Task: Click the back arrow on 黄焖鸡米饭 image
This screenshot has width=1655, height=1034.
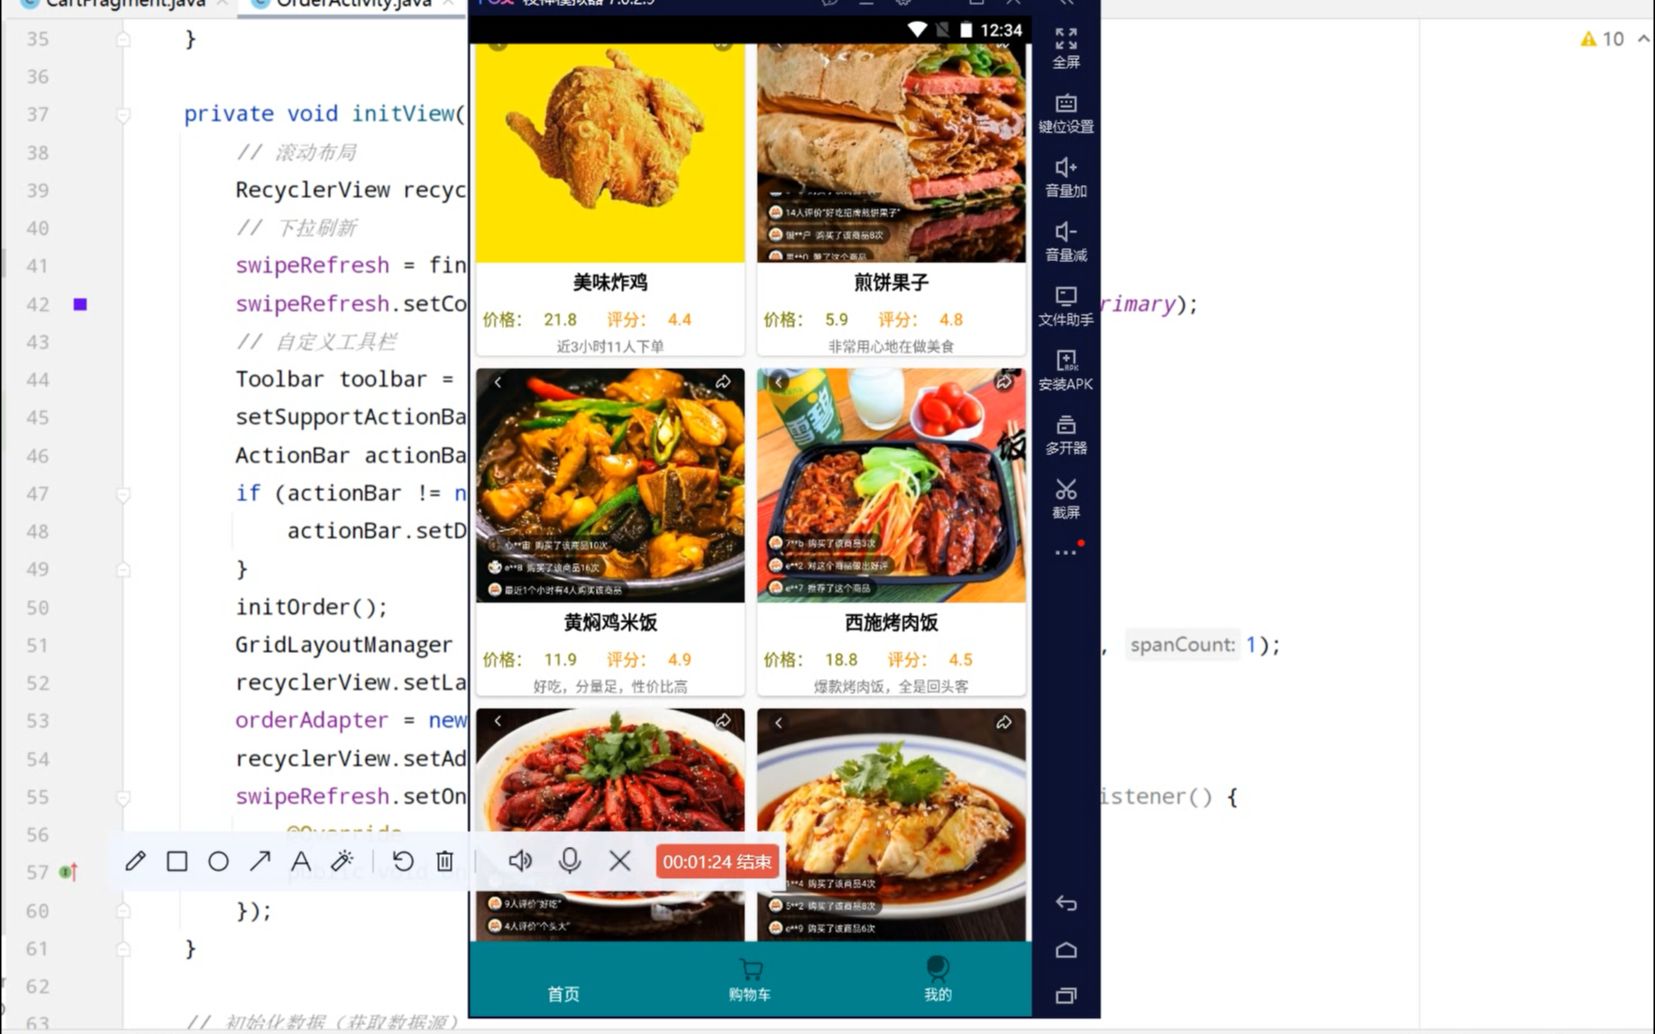Action: click(x=497, y=382)
